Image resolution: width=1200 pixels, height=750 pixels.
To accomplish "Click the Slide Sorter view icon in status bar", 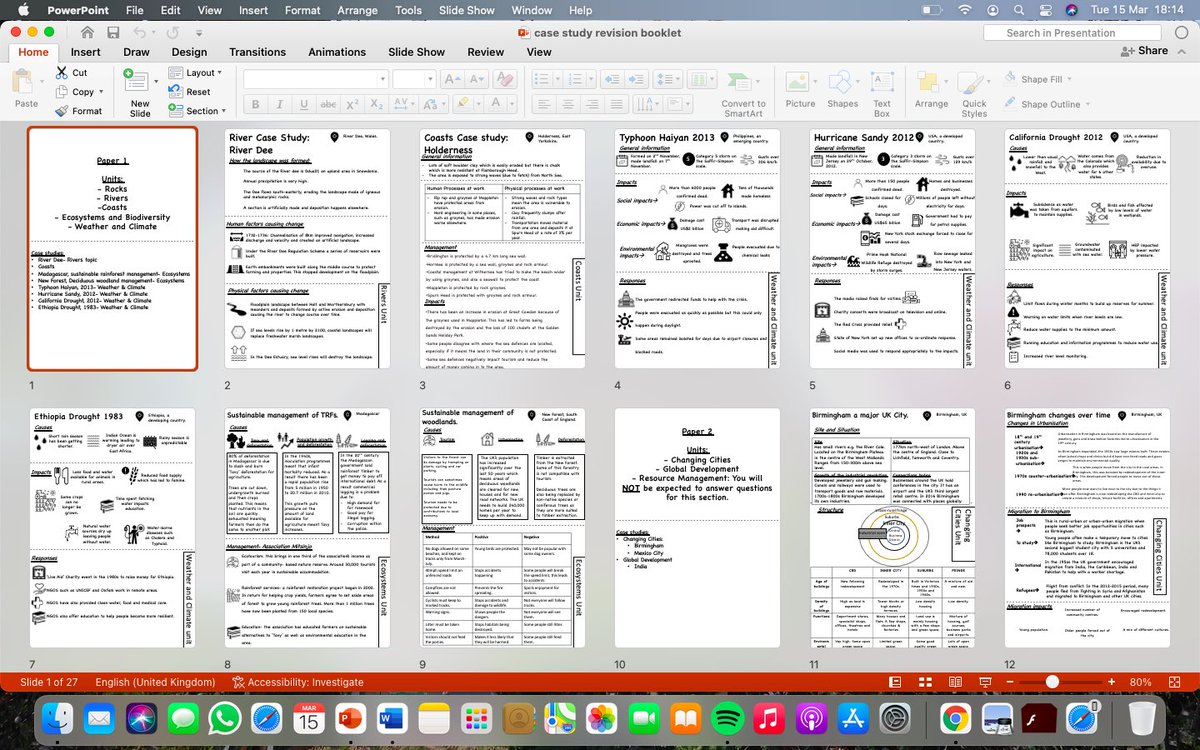I will [925, 682].
